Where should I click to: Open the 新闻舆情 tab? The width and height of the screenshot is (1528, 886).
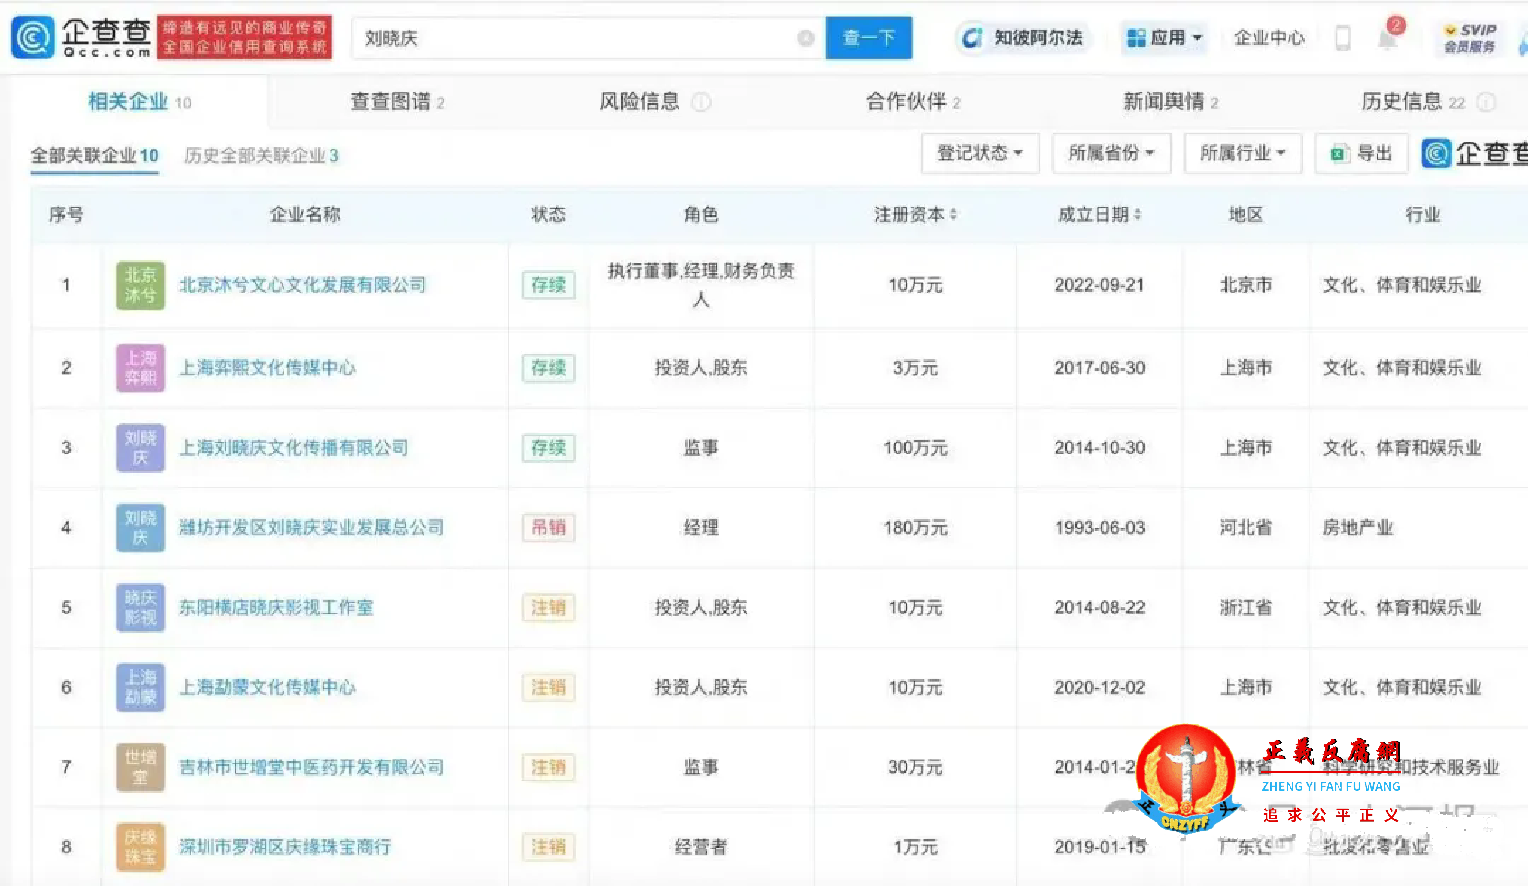click(x=1162, y=101)
